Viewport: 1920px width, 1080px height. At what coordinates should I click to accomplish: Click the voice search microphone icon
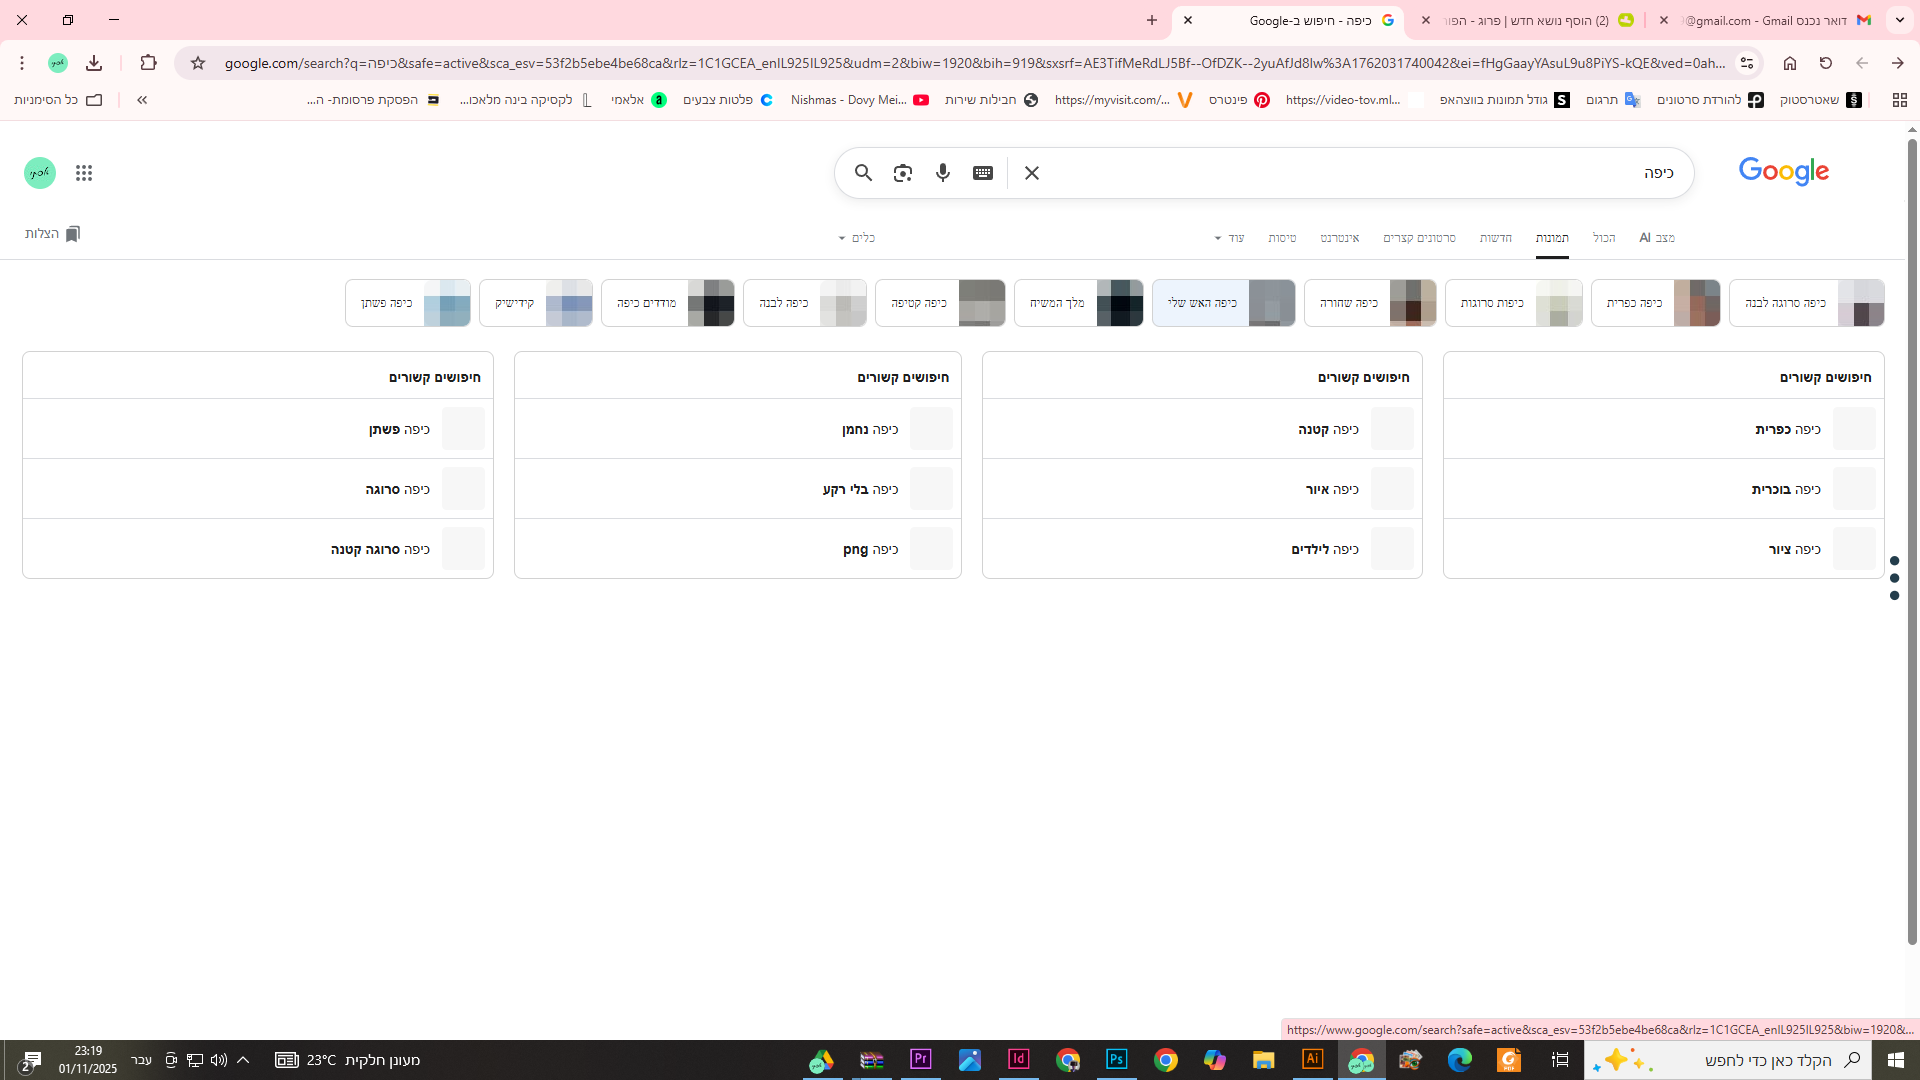click(x=942, y=173)
